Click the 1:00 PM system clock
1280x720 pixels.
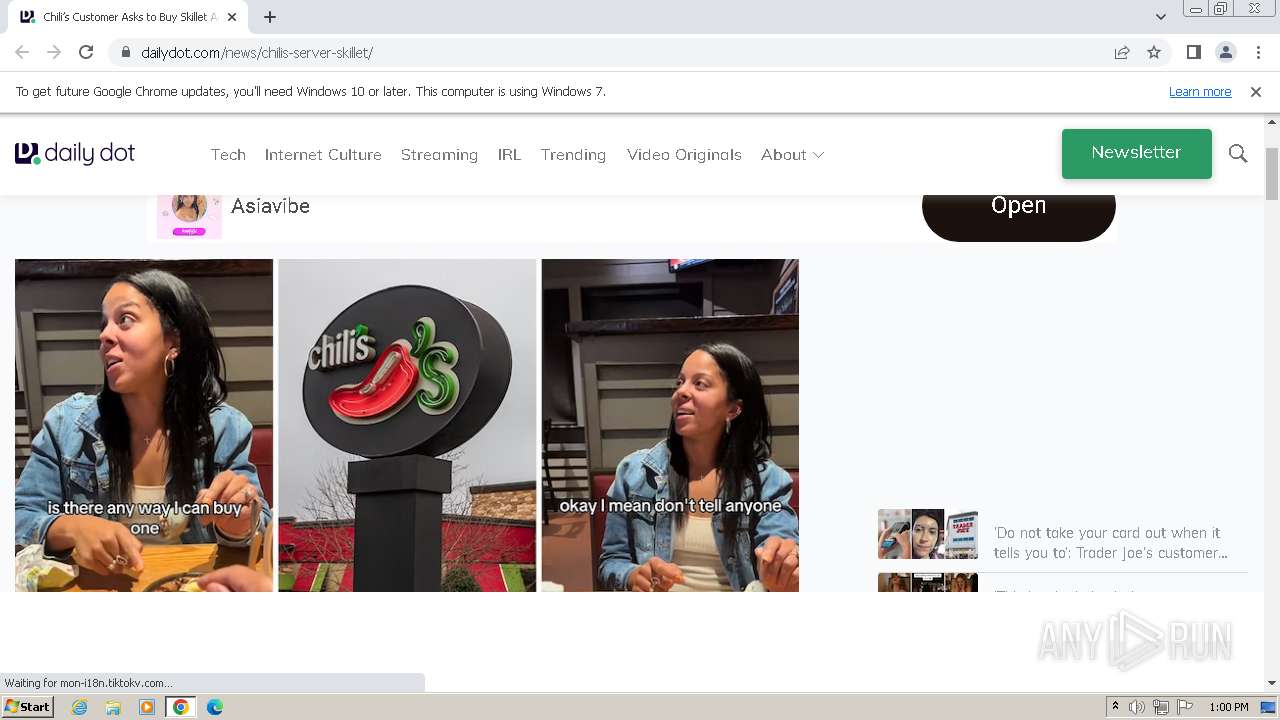[1228, 707]
